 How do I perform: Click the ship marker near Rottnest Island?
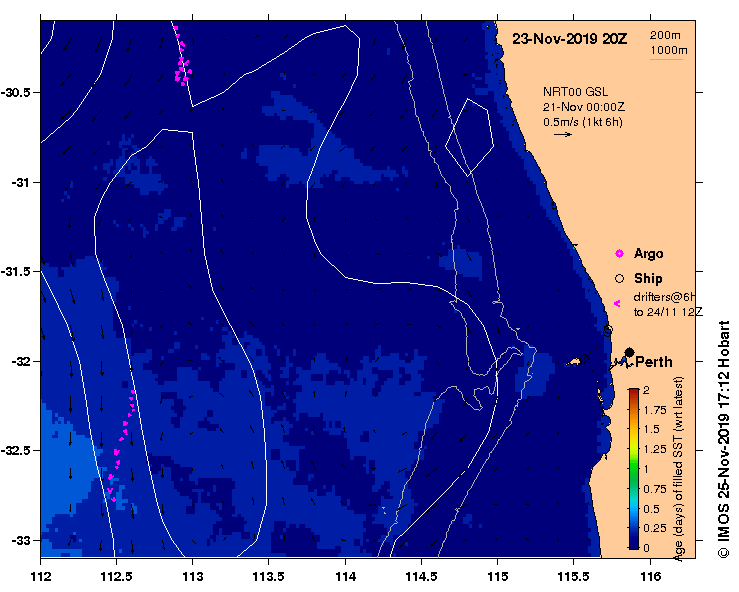pyautogui.click(x=584, y=359)
